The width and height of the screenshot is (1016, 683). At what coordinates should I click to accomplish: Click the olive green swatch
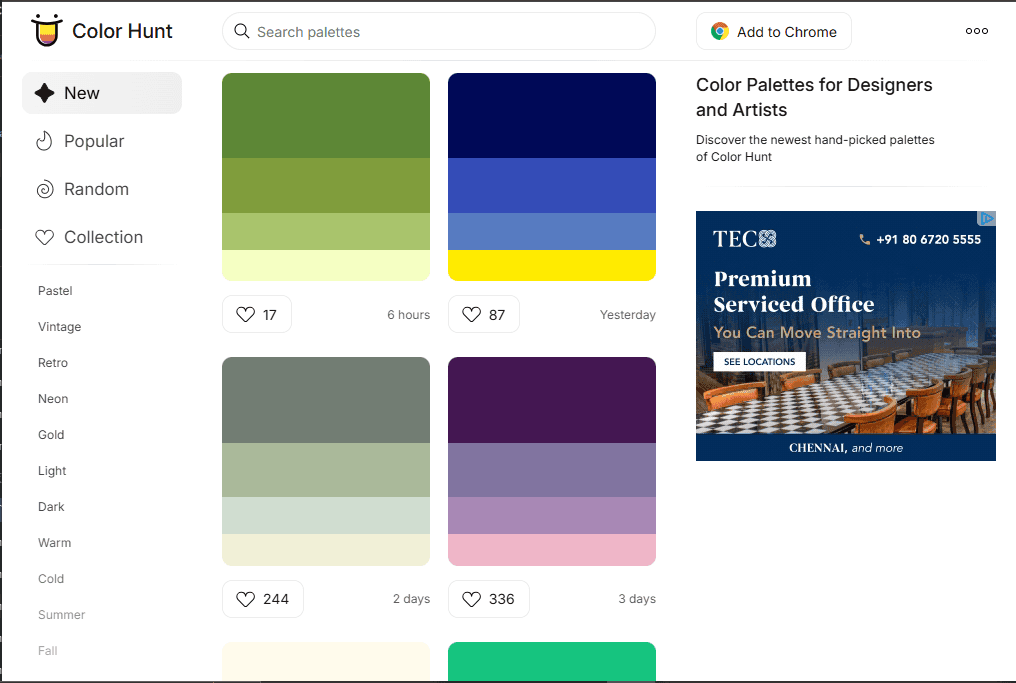(326, 185)
